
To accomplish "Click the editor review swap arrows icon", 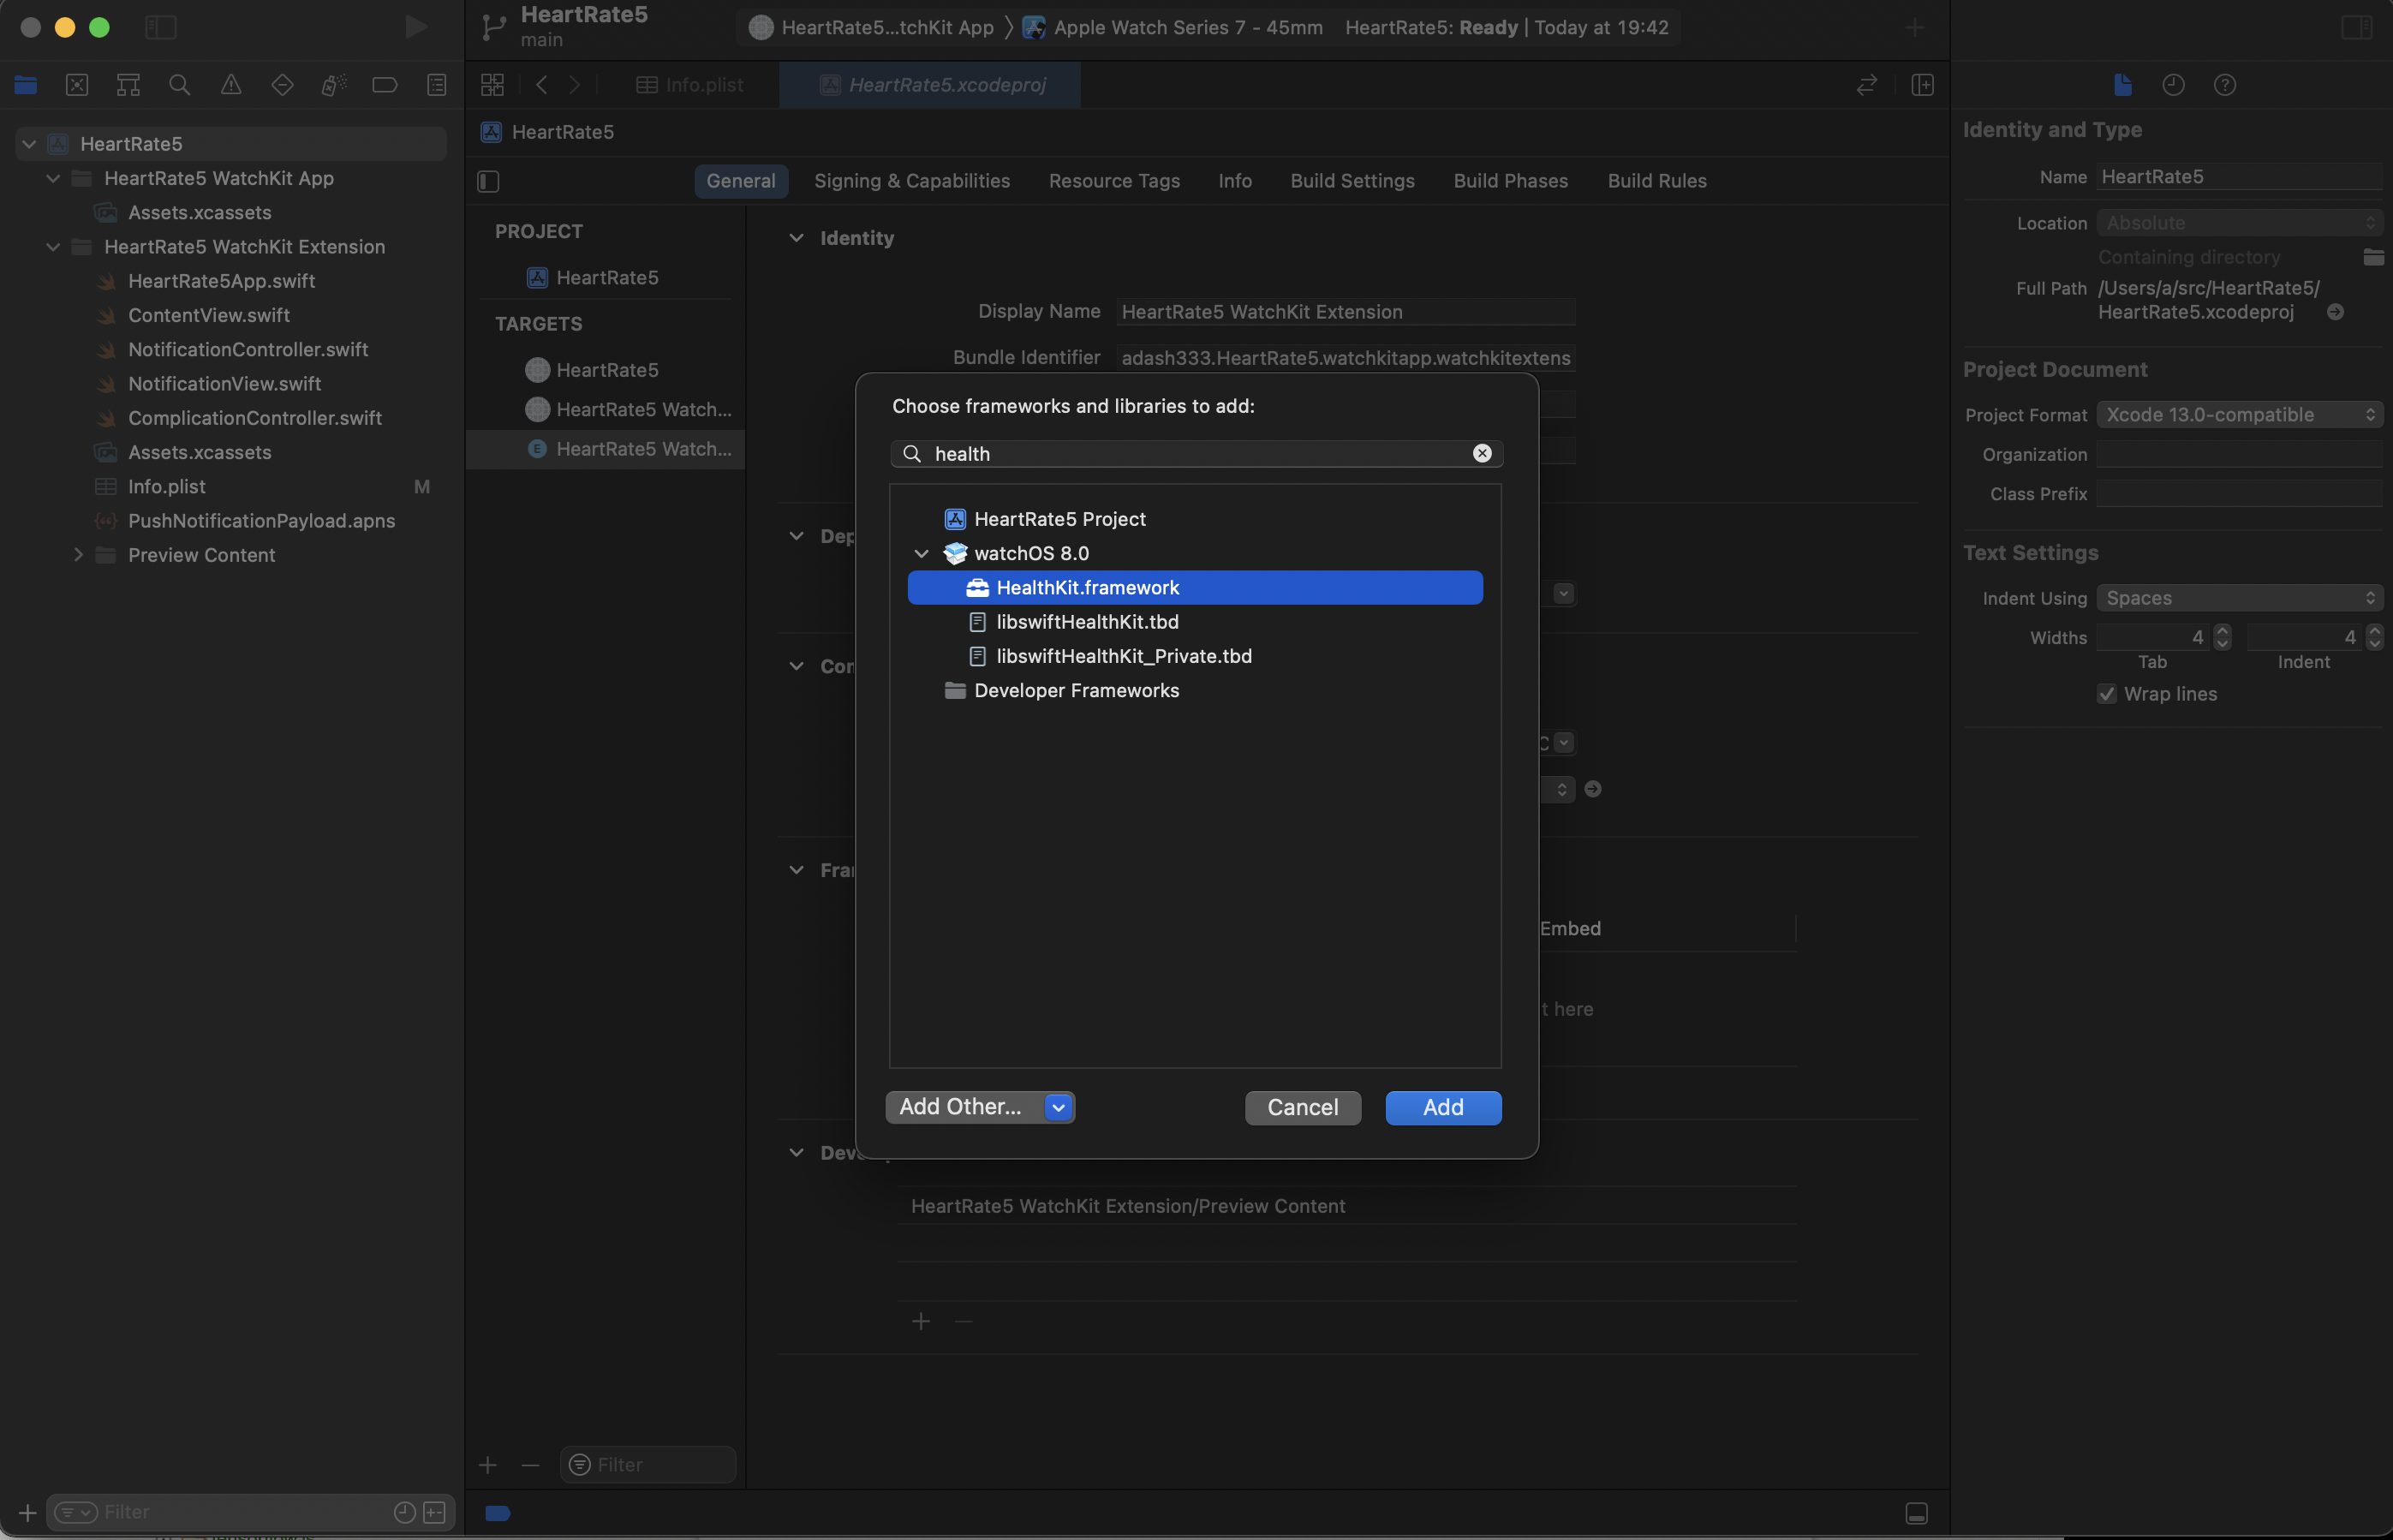I will coord(1867,85).
